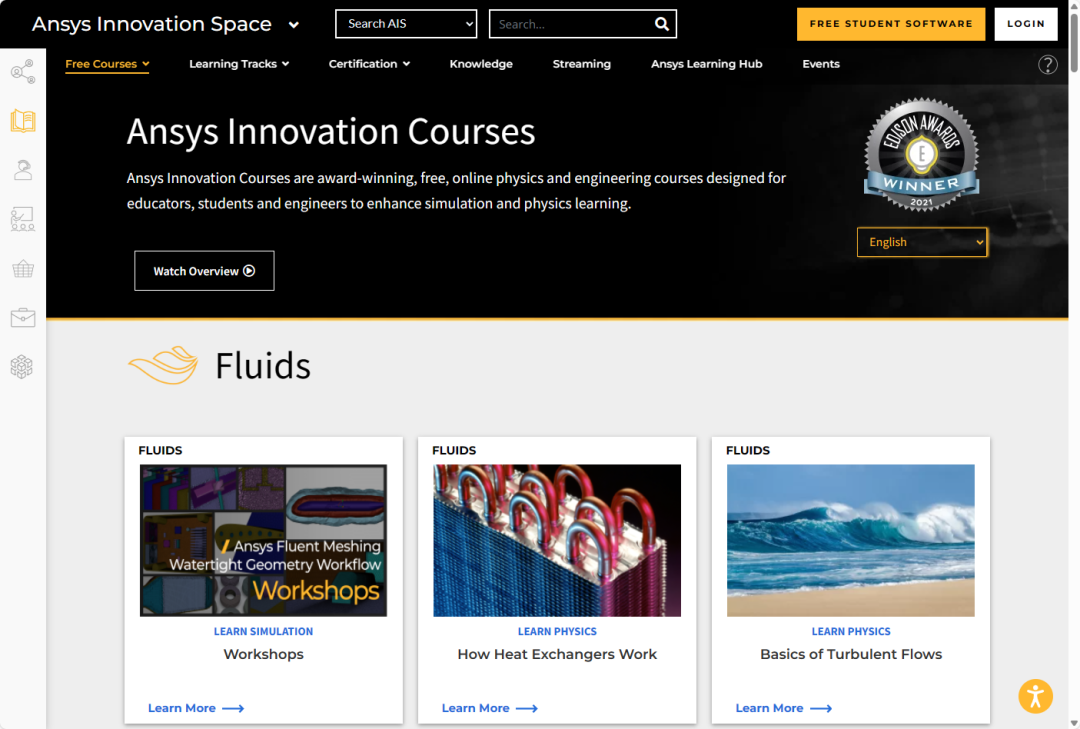The height and width of the screenshot is (729, 1080).
Task: Click Learn Physics label on Turbulent Flows card
Action: pos(851,631)
